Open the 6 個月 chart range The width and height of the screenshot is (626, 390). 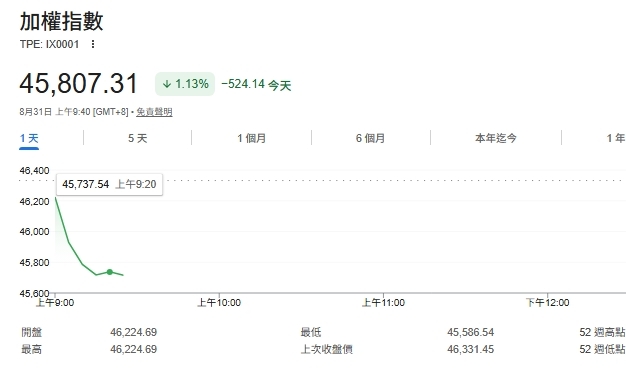click(x=370, y=139)
